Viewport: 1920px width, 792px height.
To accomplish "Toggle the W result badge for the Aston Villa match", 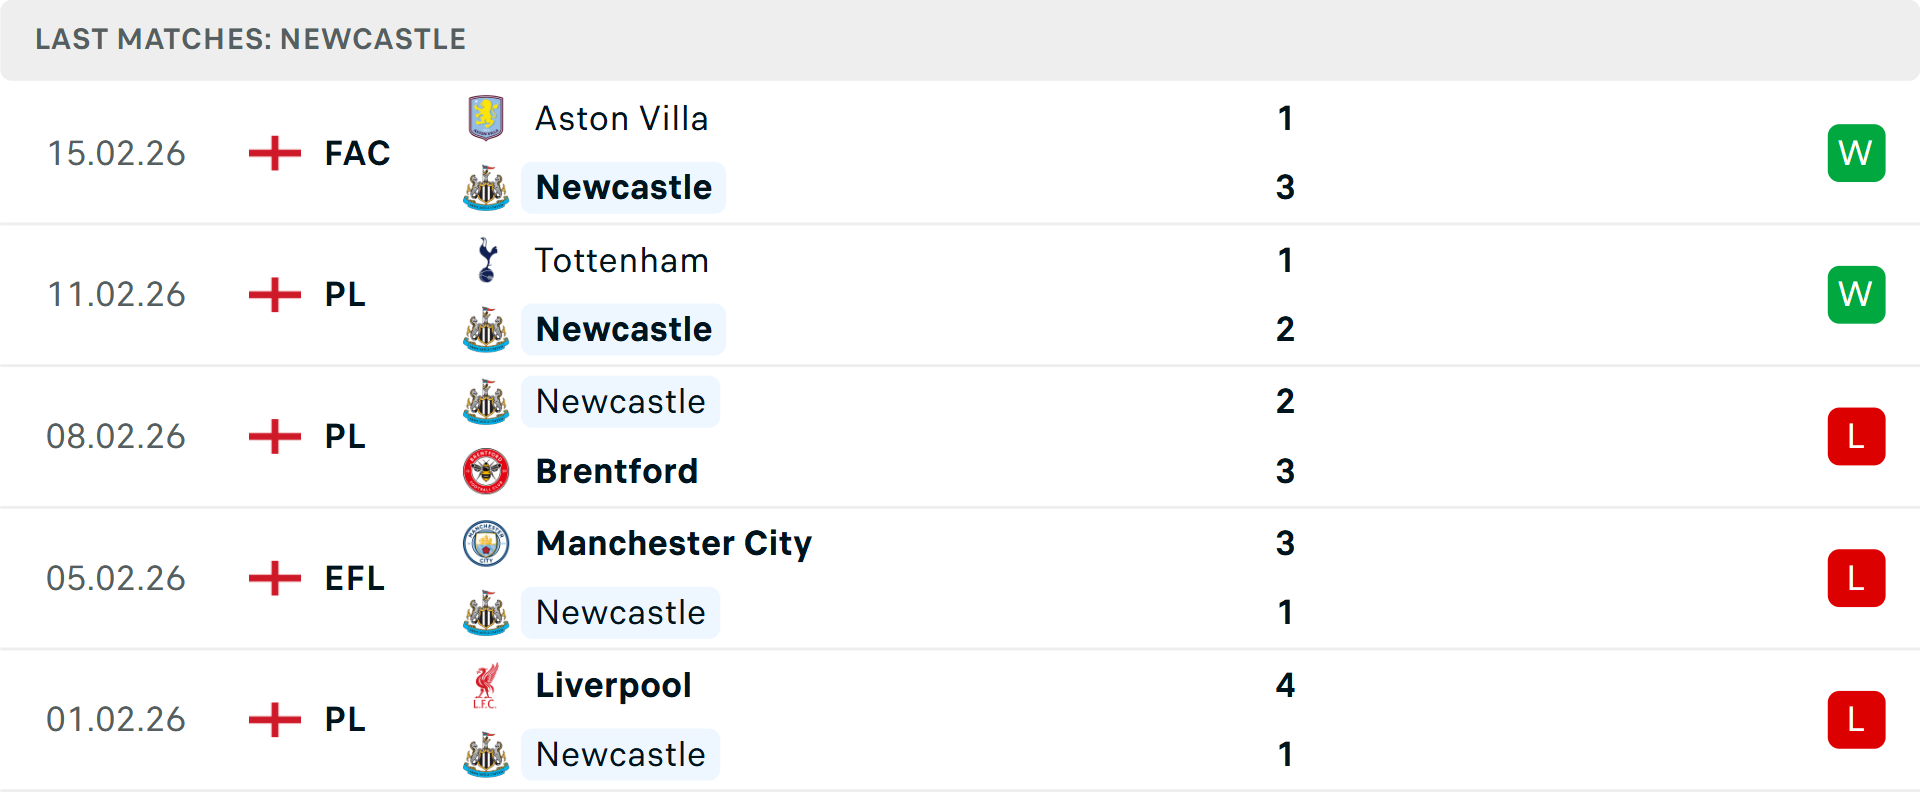I will pyautogui.click(x=1856, y=152).
